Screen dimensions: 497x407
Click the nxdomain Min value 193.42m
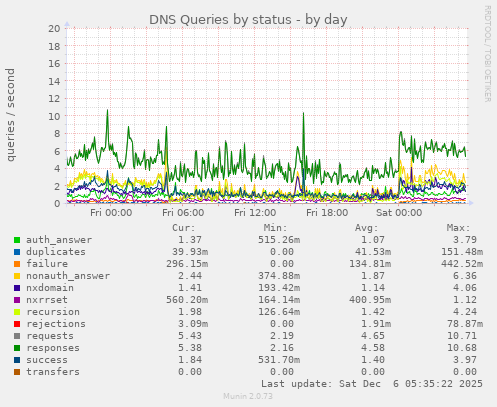(x=279, y=288)
